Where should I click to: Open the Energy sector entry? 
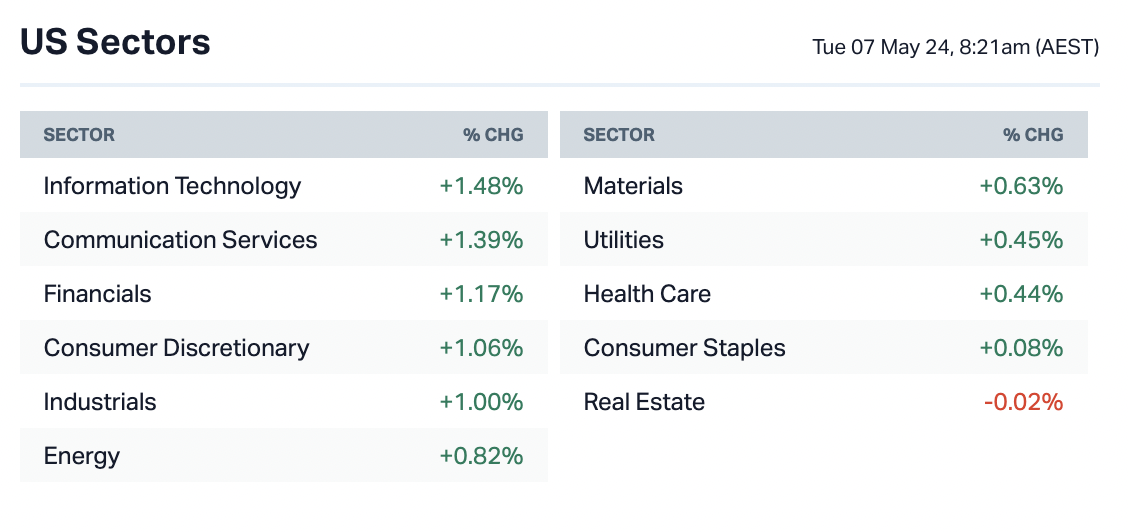coord(82,456)
